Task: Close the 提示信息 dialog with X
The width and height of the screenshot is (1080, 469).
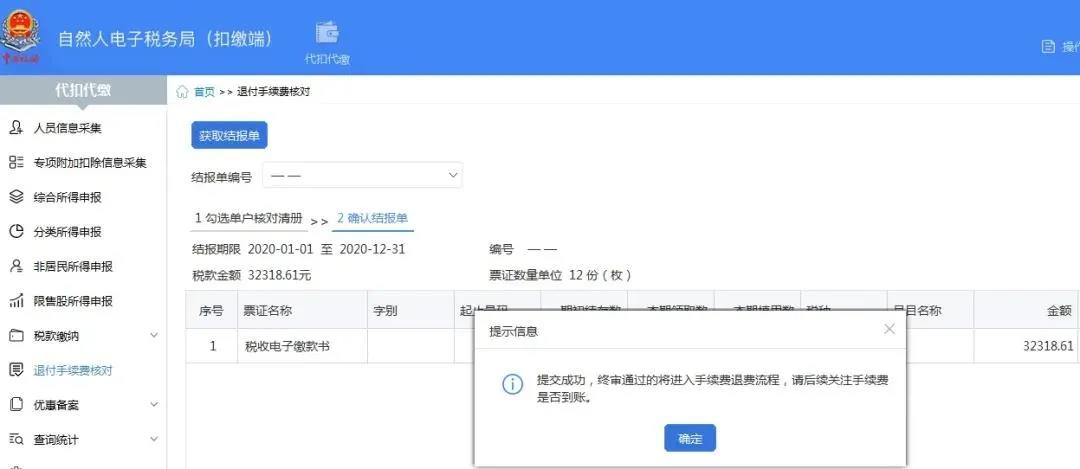Action: tap(889, 329)
